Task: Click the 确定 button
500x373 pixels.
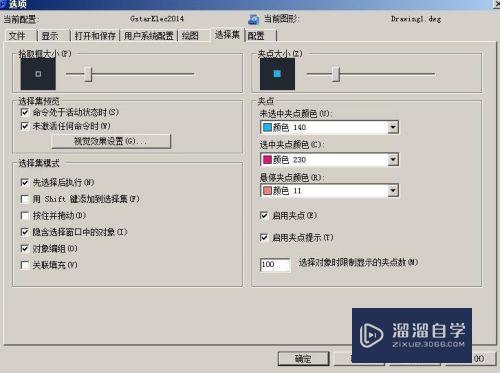Action: point(303,359)
